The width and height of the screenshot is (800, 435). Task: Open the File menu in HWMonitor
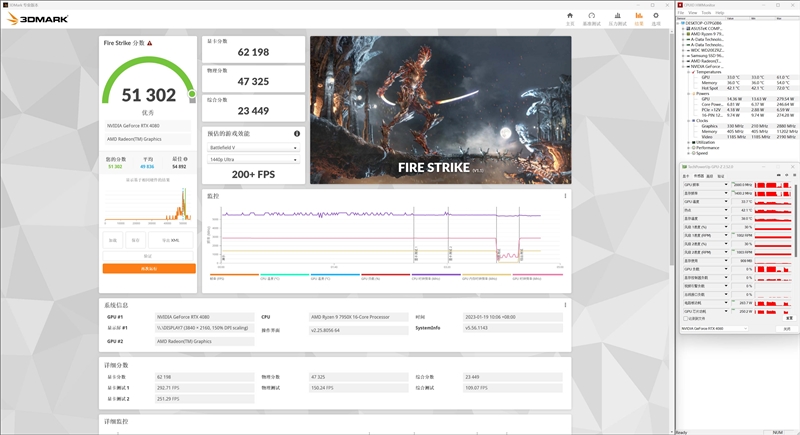click(680, 13)
